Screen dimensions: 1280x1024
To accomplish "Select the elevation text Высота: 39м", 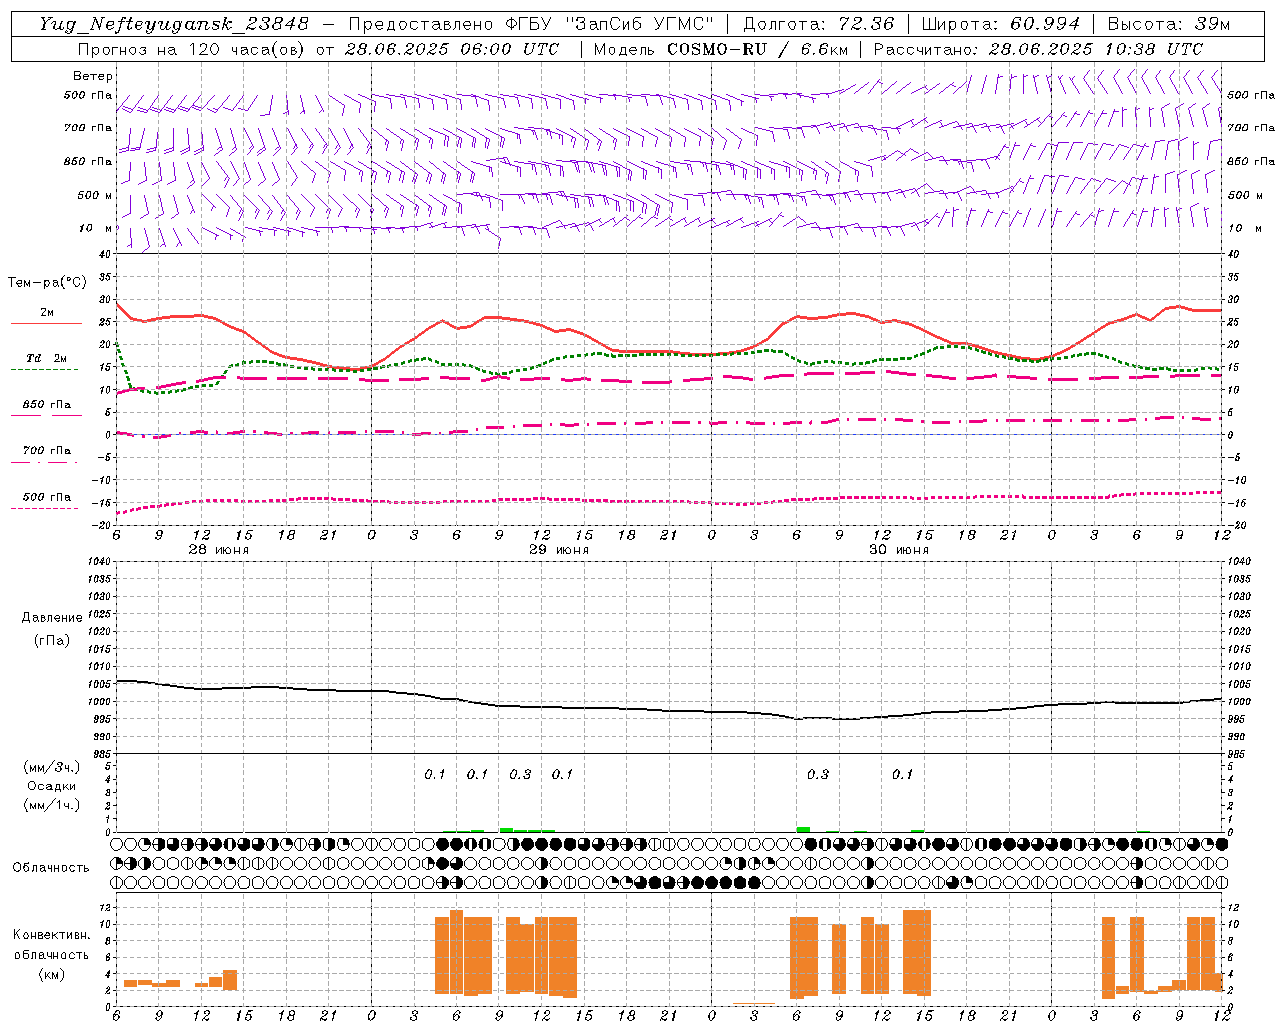I will [x=1169, y=24].
